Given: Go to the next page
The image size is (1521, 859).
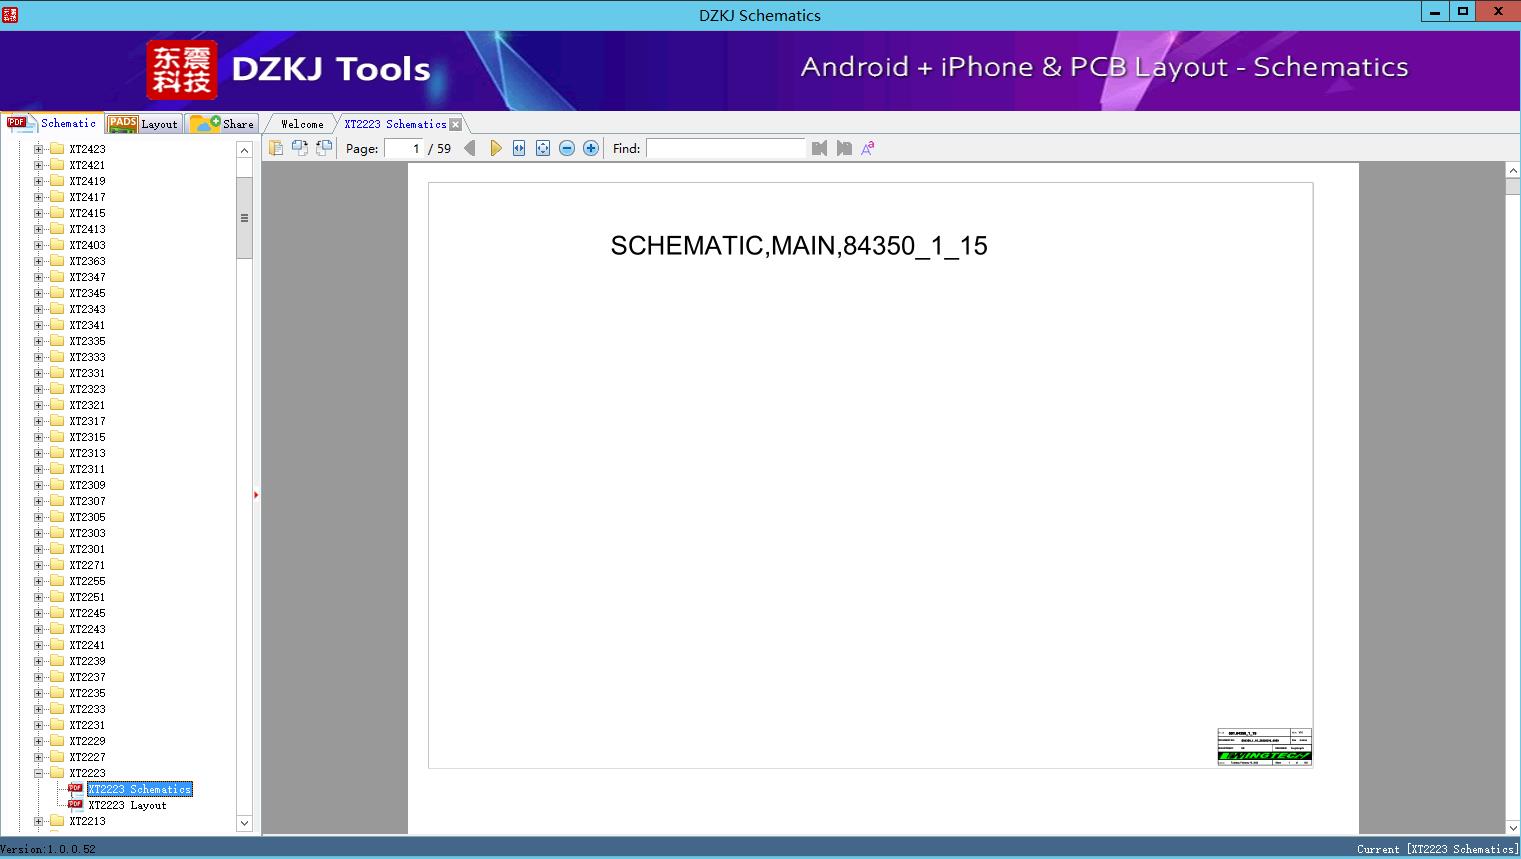Looking at the screenshot, I should coord(495,148).
